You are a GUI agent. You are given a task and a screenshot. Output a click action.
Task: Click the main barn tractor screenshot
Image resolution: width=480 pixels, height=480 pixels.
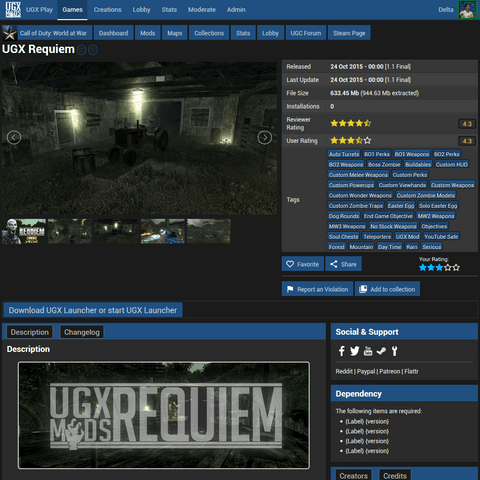[x=139, y=138]
